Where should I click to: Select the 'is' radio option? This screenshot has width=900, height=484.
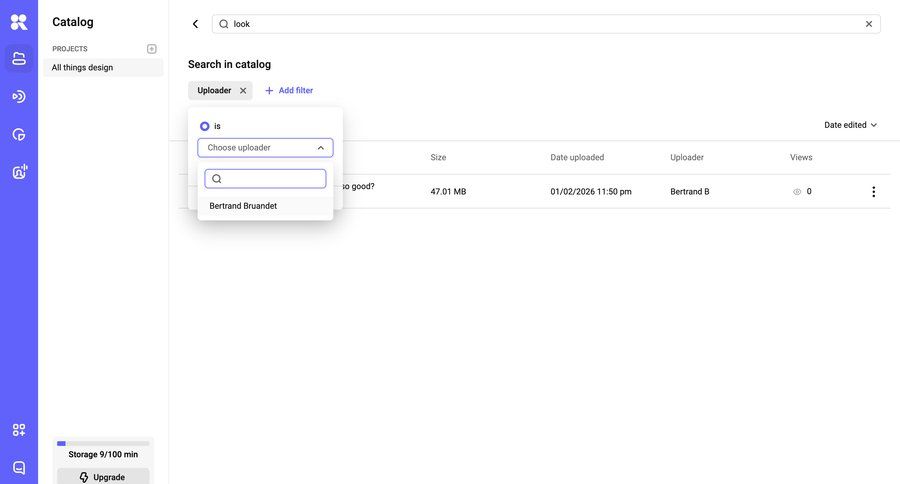click(204, 126)
